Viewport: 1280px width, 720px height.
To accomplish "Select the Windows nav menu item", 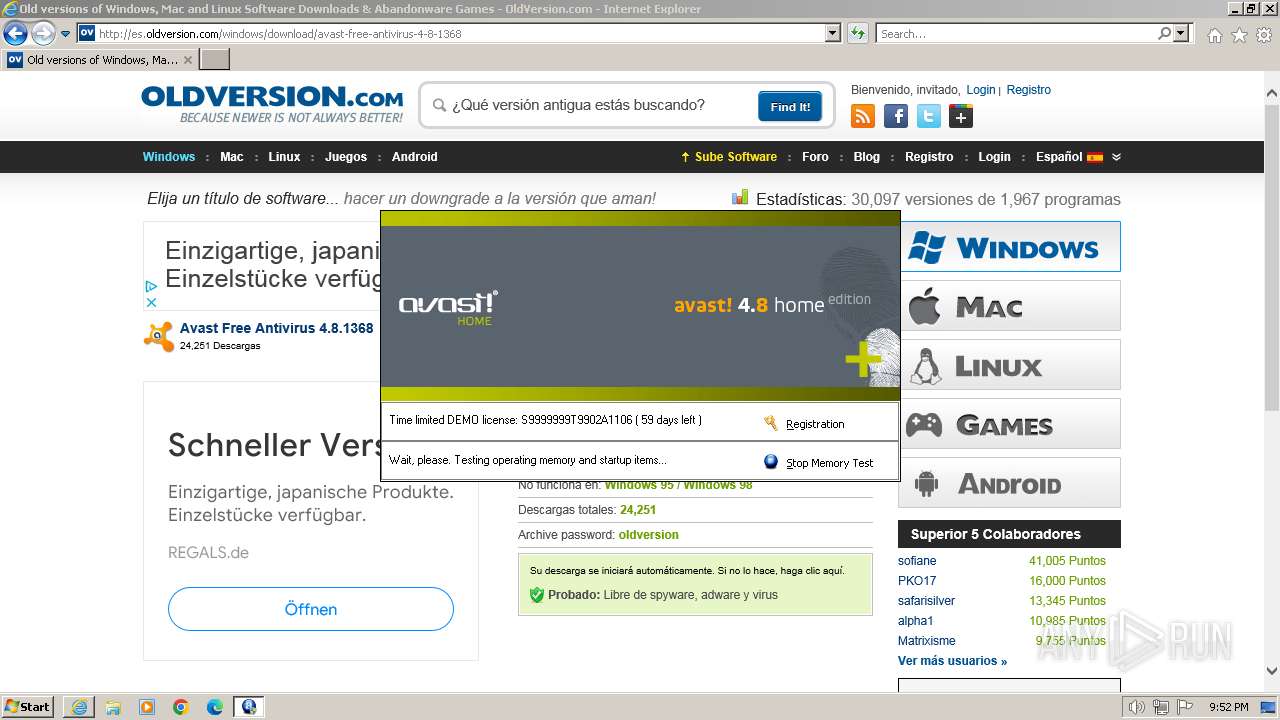I will pos(169,157).
